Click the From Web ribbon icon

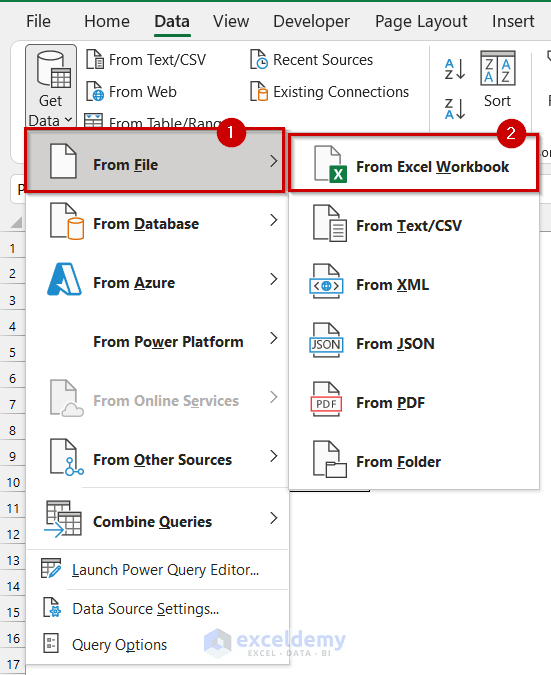tap(95, 91)
